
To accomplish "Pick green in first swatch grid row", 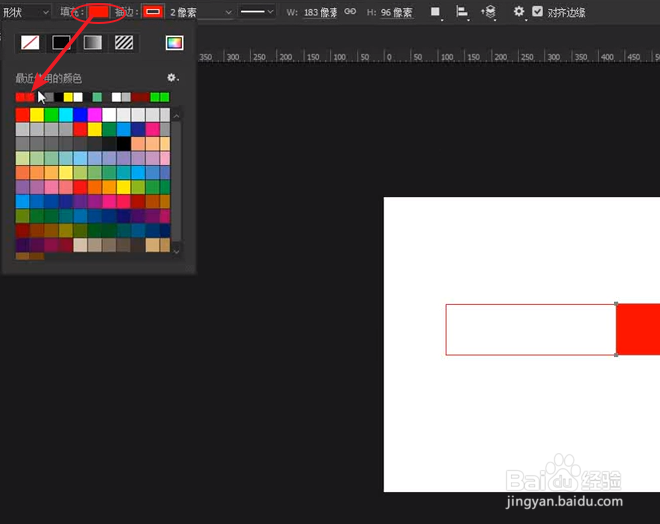I will coord(51,115).
